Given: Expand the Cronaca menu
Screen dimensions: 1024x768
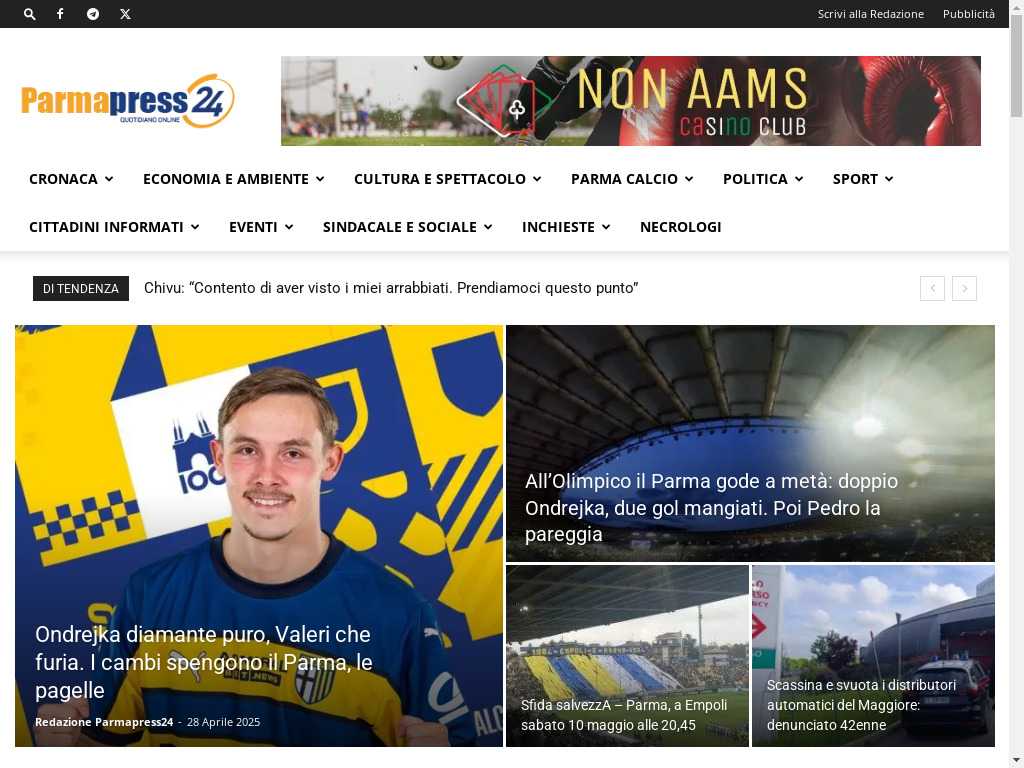Looking at the screenshot, I should [71, 179].
